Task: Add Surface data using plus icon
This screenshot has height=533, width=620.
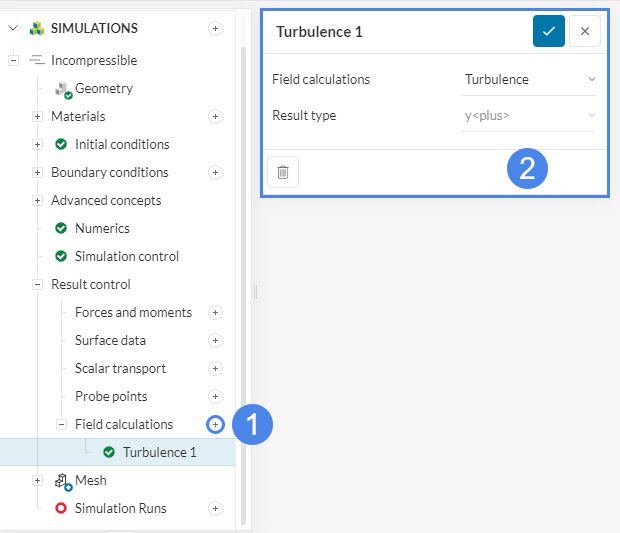Action: click(215, 340)
